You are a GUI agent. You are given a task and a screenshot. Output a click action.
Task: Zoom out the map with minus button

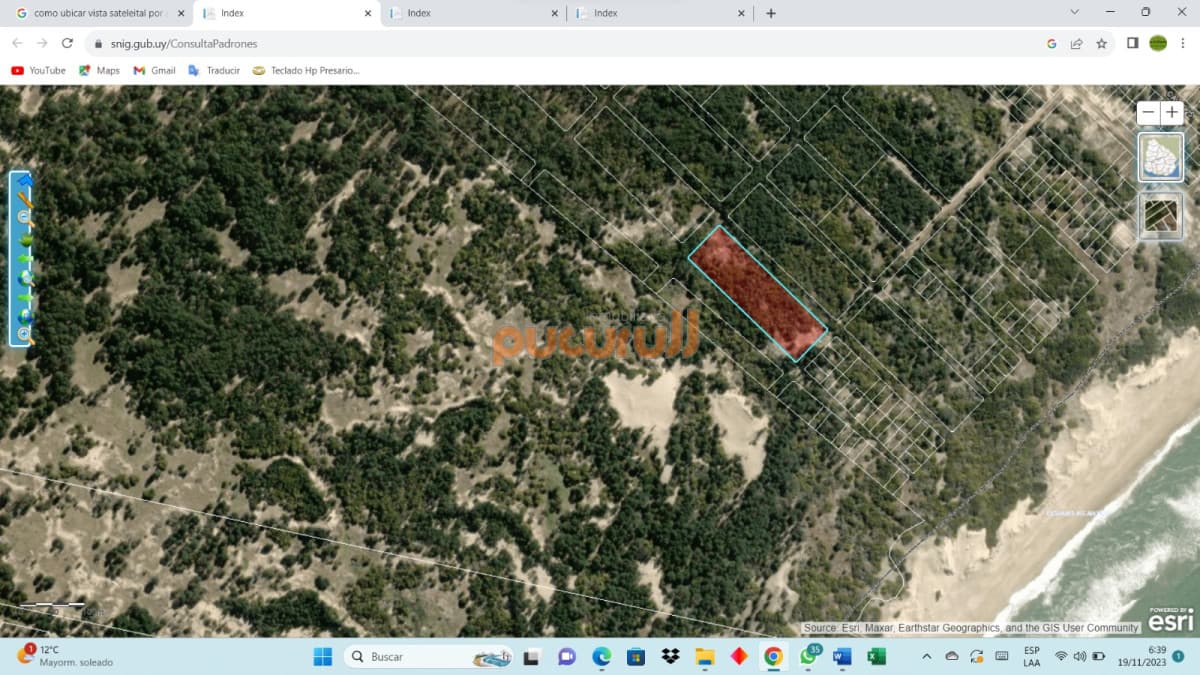tap(1149, 113)
